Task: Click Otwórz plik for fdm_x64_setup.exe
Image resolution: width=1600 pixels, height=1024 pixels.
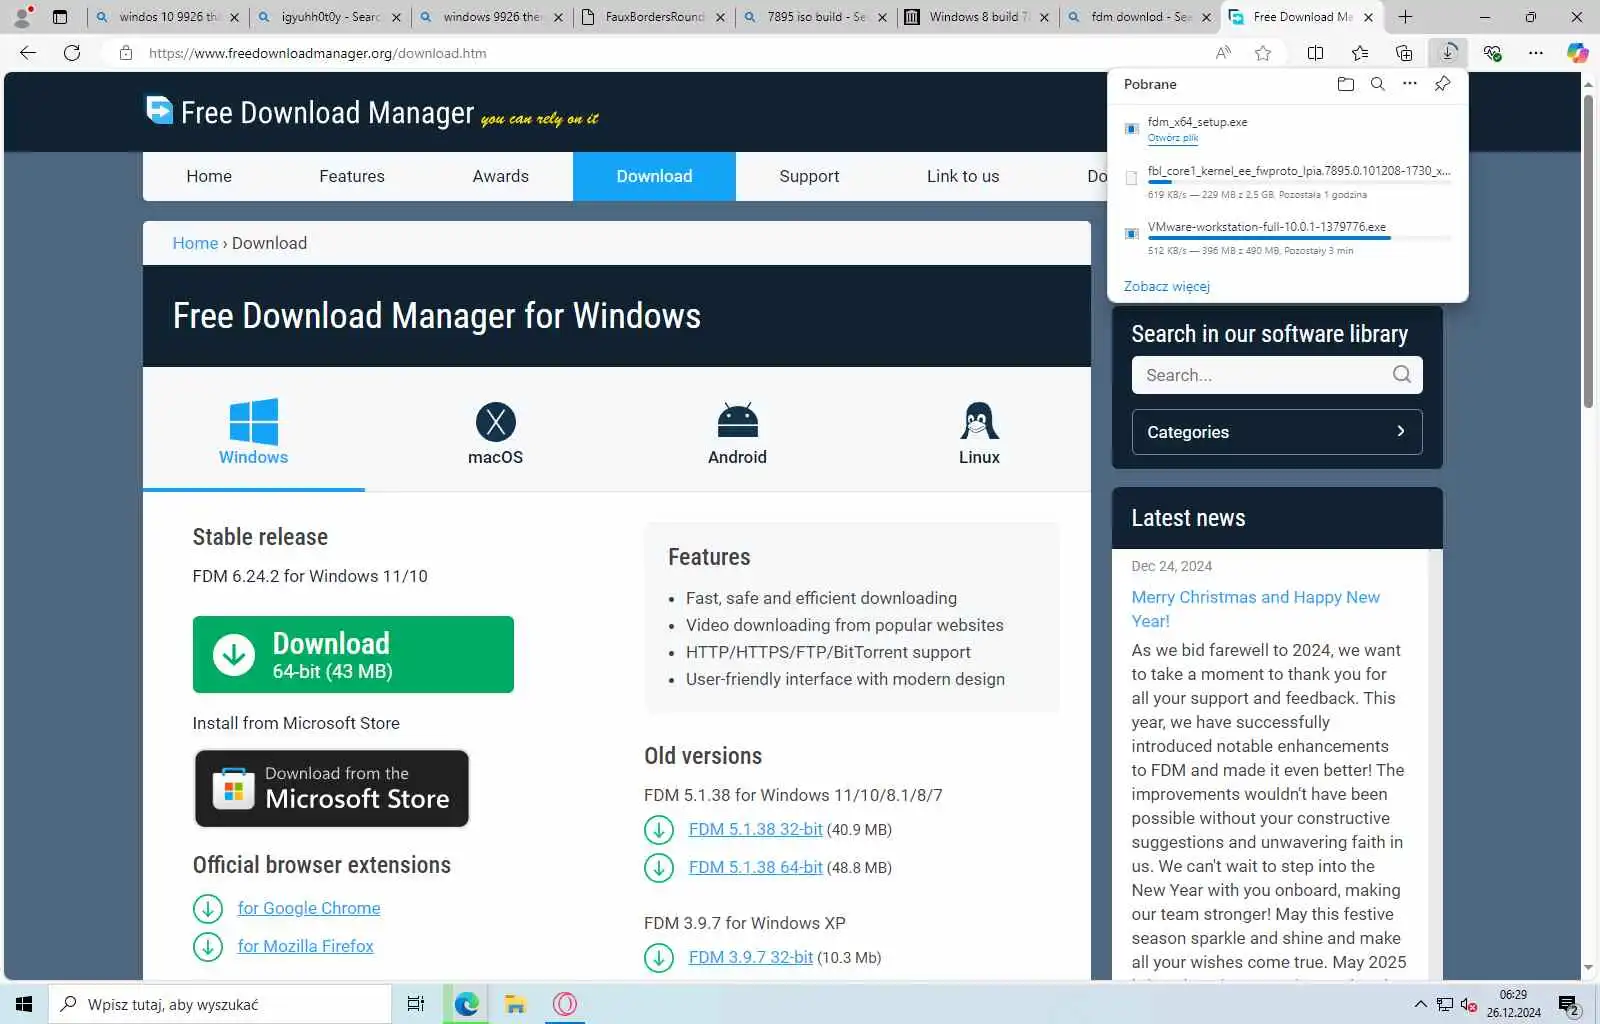Action: coord(1173,138)
